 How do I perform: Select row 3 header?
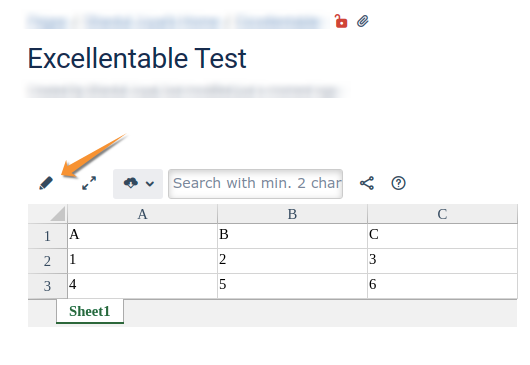click(47, 286)
